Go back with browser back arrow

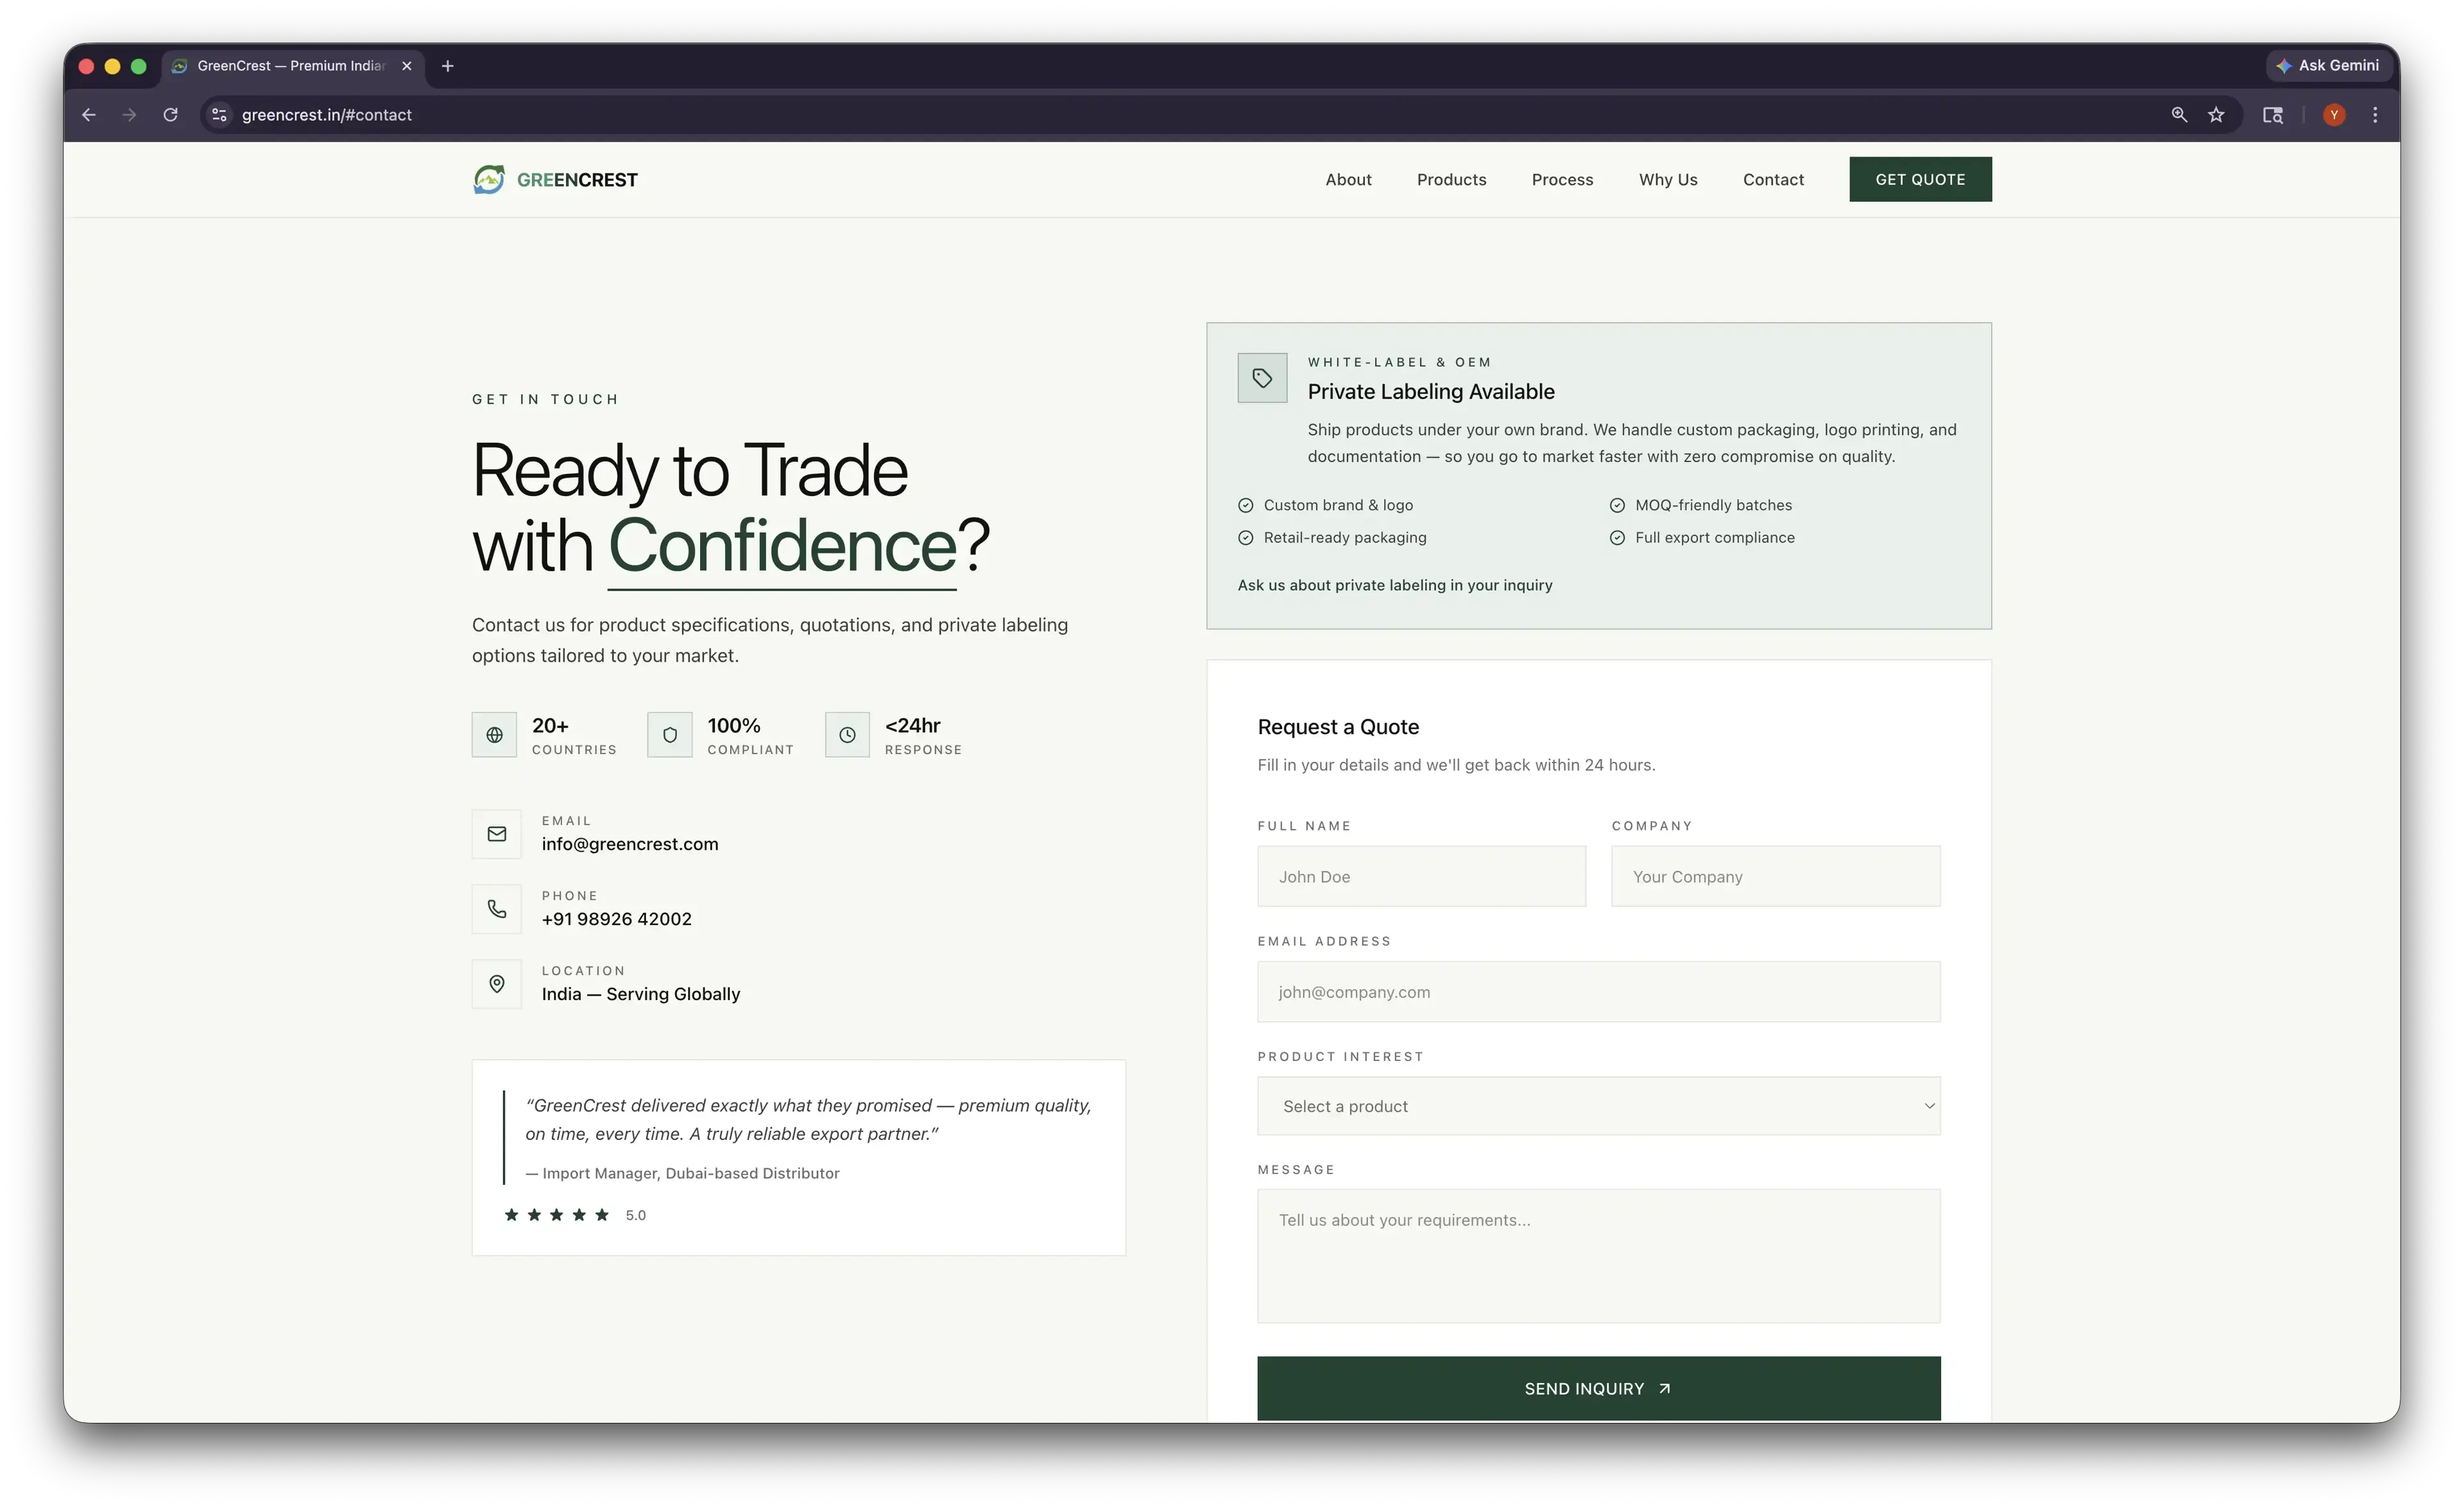click(x=89, y=115)
